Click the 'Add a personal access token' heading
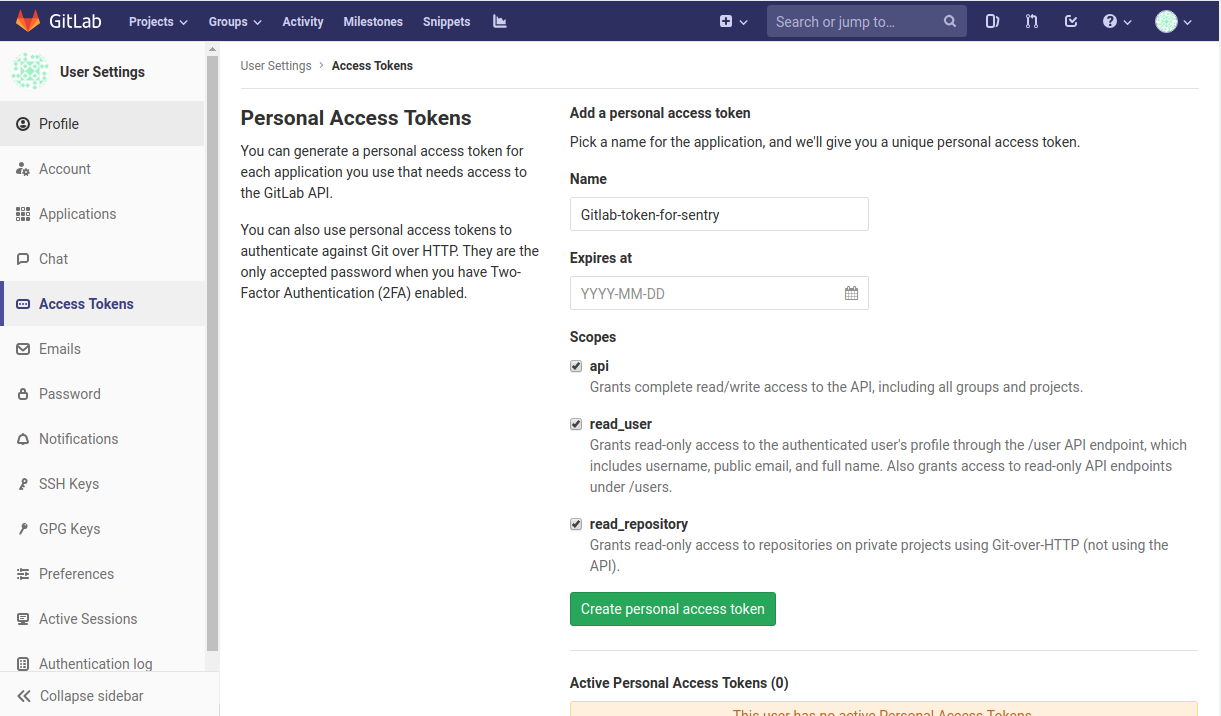Viewport: 1221px width, 716px height. click(660, 113)
